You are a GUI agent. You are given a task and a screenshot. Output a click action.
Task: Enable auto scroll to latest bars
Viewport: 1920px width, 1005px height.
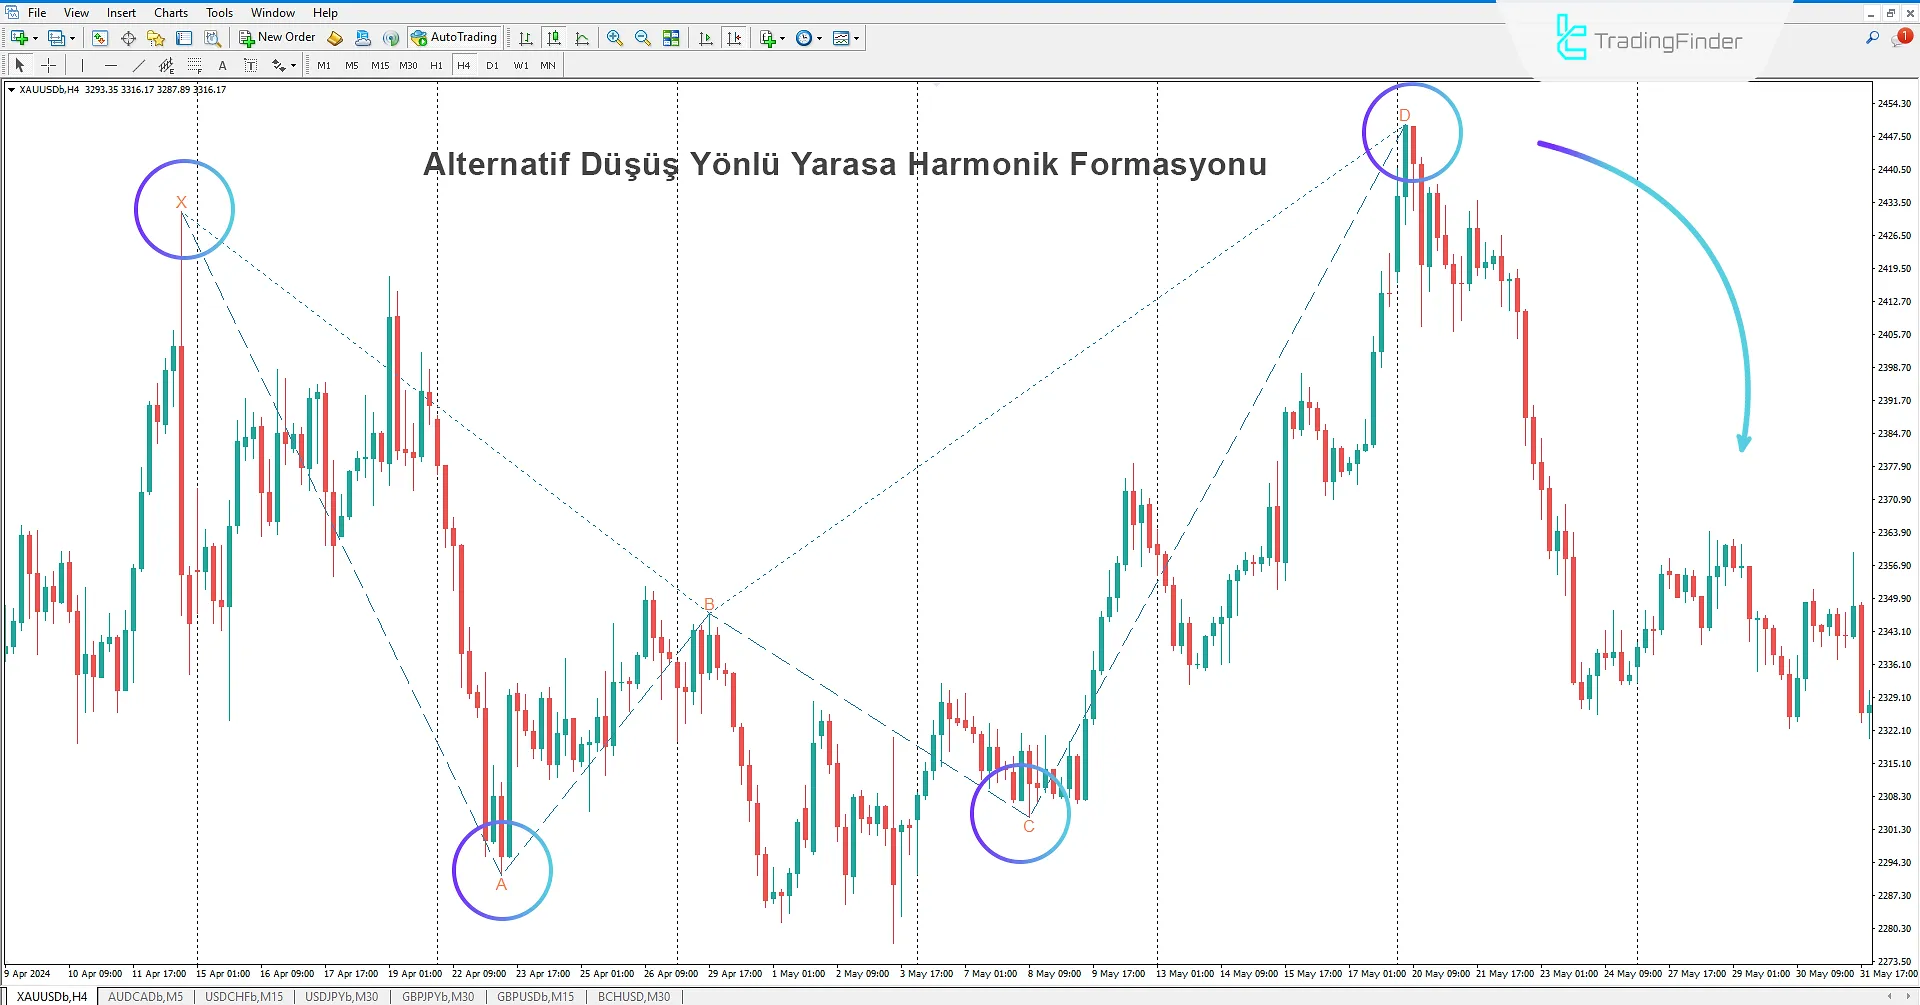tap(705, 38)
